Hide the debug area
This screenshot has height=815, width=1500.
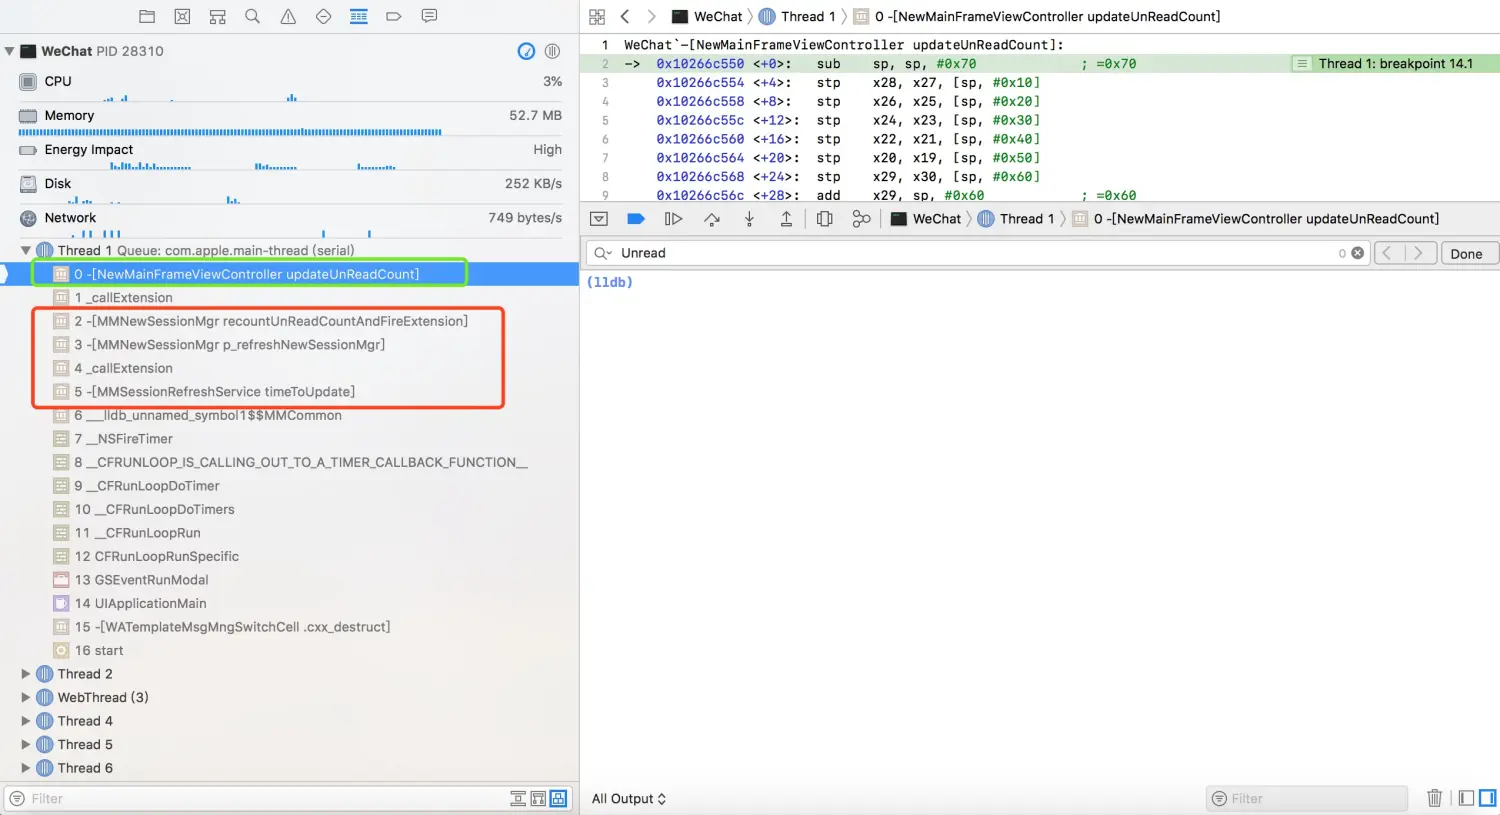599,219
